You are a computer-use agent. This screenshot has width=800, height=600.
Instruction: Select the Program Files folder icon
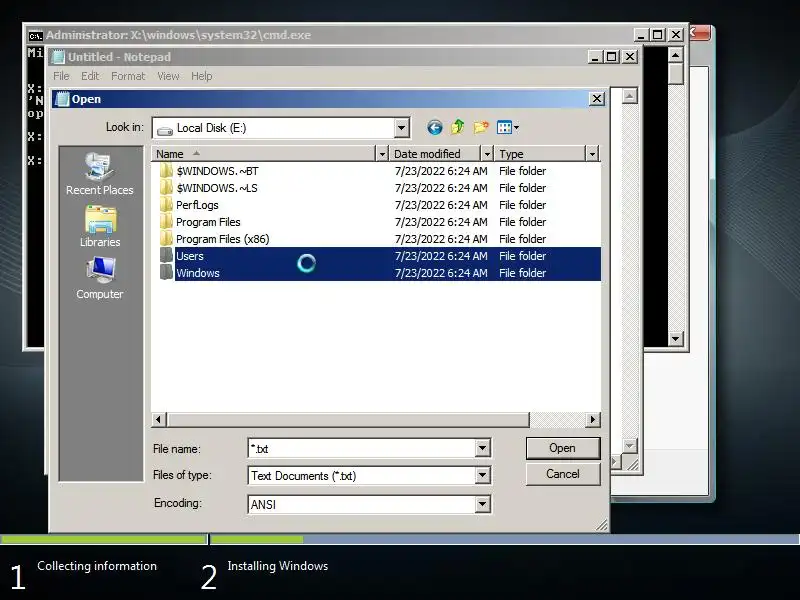click(166, 222)
